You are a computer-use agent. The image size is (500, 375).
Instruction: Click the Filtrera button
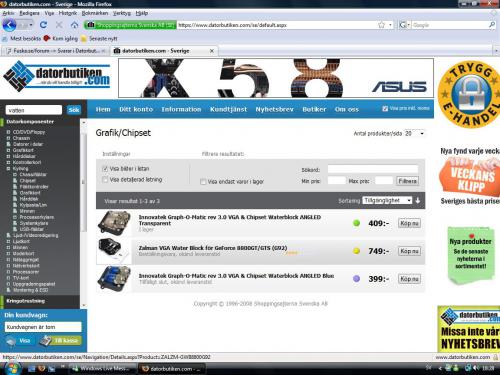(x=408, y=181)
